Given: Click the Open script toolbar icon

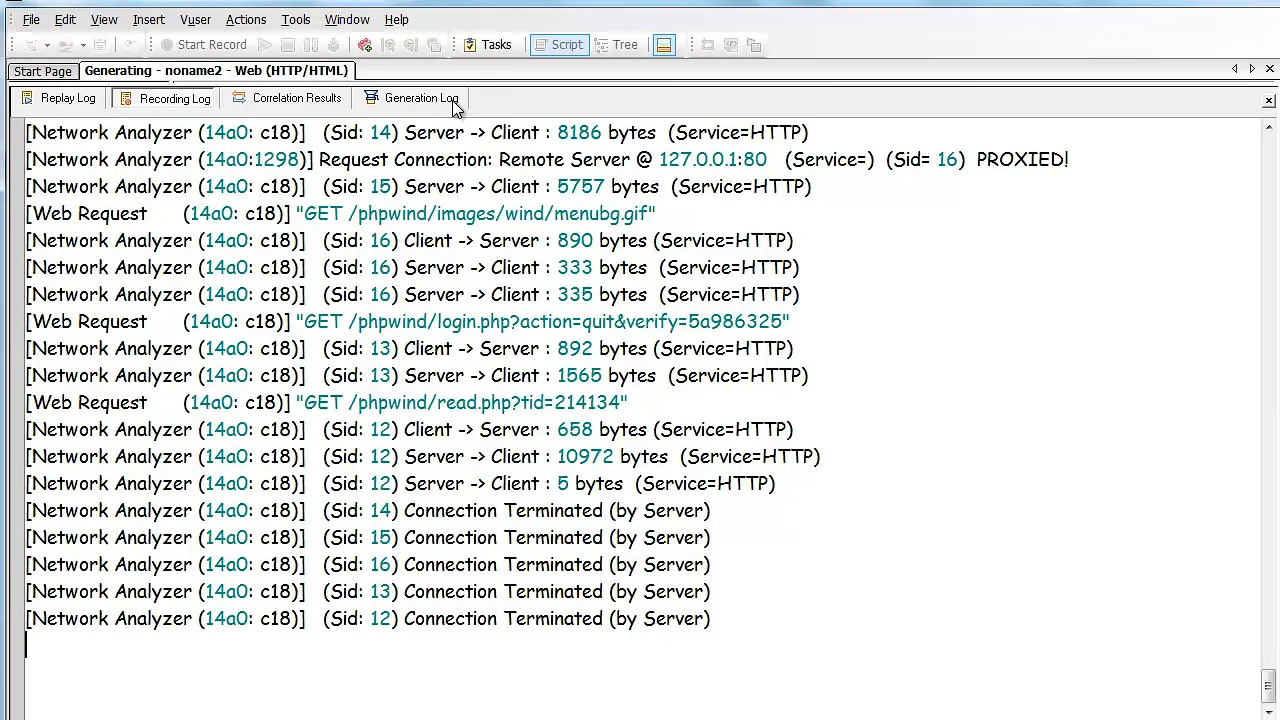Looking at the screenshot, I should coord(65,45).
